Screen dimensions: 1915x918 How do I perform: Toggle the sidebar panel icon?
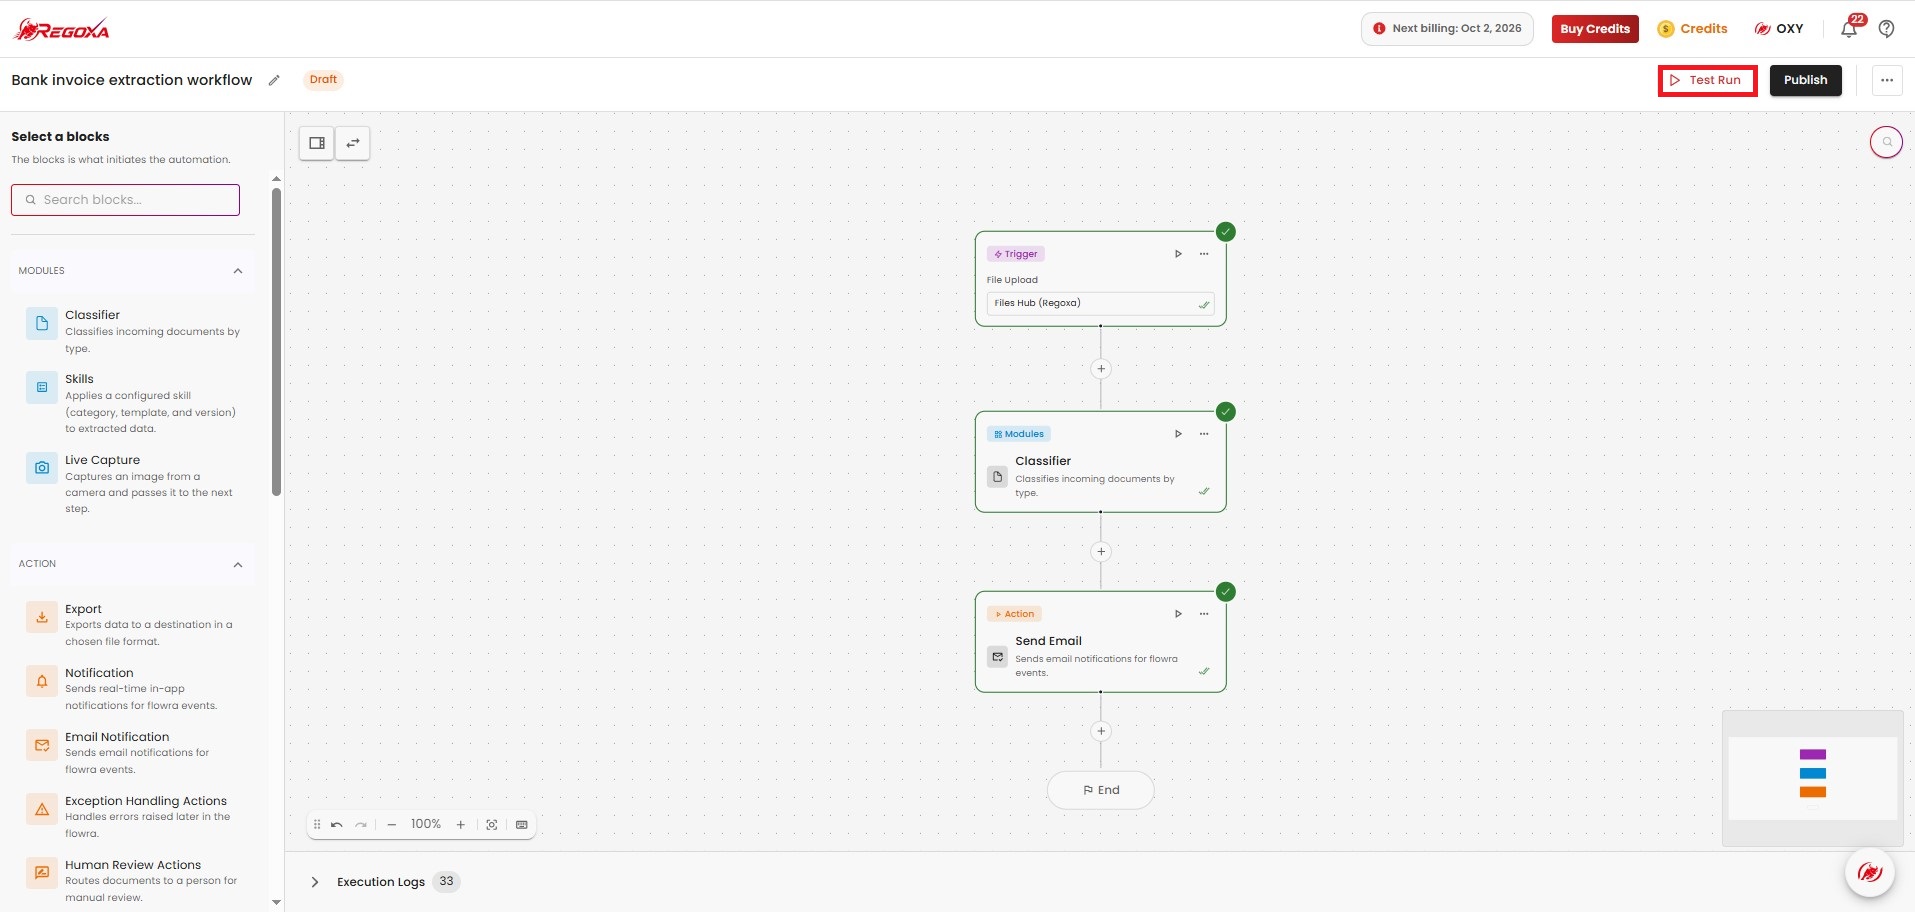pos(317,143)
